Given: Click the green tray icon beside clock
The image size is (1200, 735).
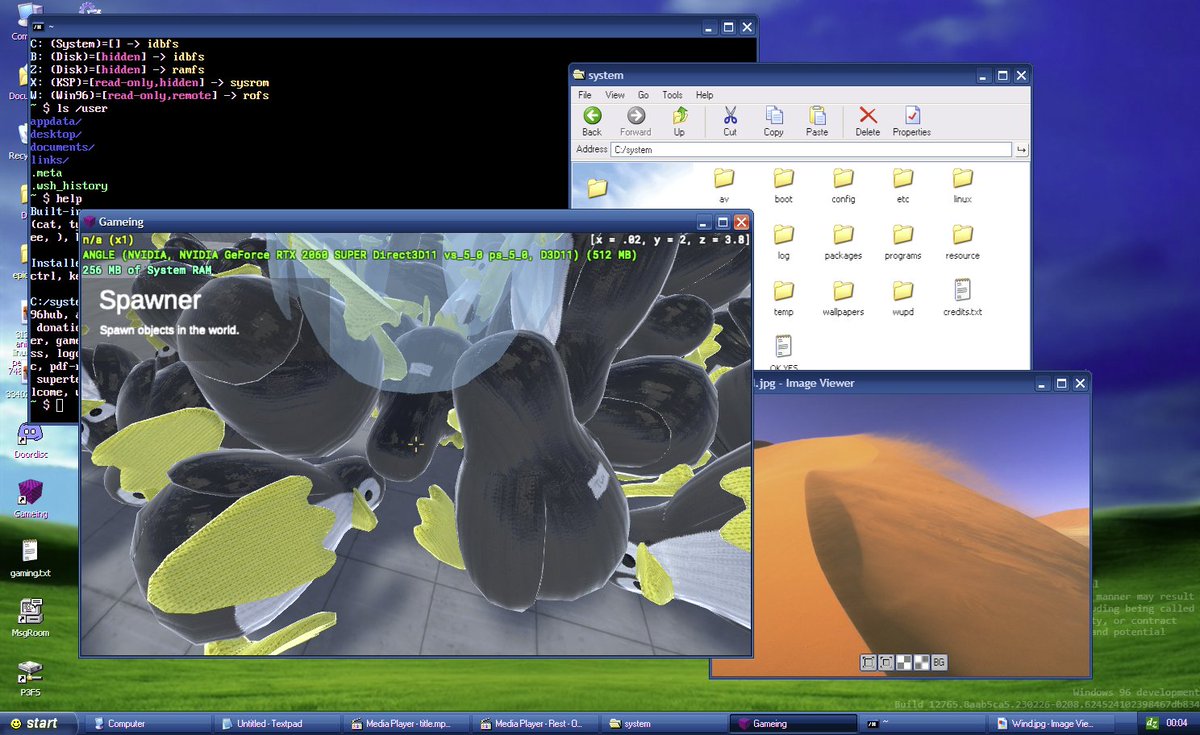Looking at the screenshot, I should click(1152, 723).
